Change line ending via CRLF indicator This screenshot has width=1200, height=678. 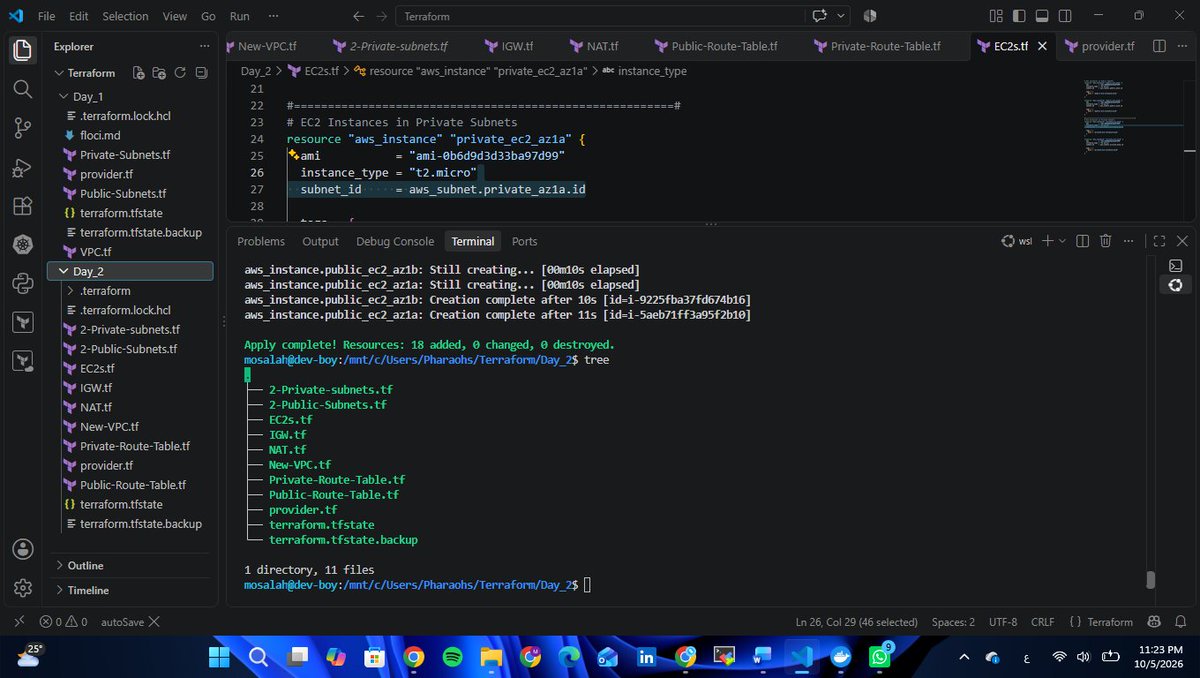pos(1044,621)
